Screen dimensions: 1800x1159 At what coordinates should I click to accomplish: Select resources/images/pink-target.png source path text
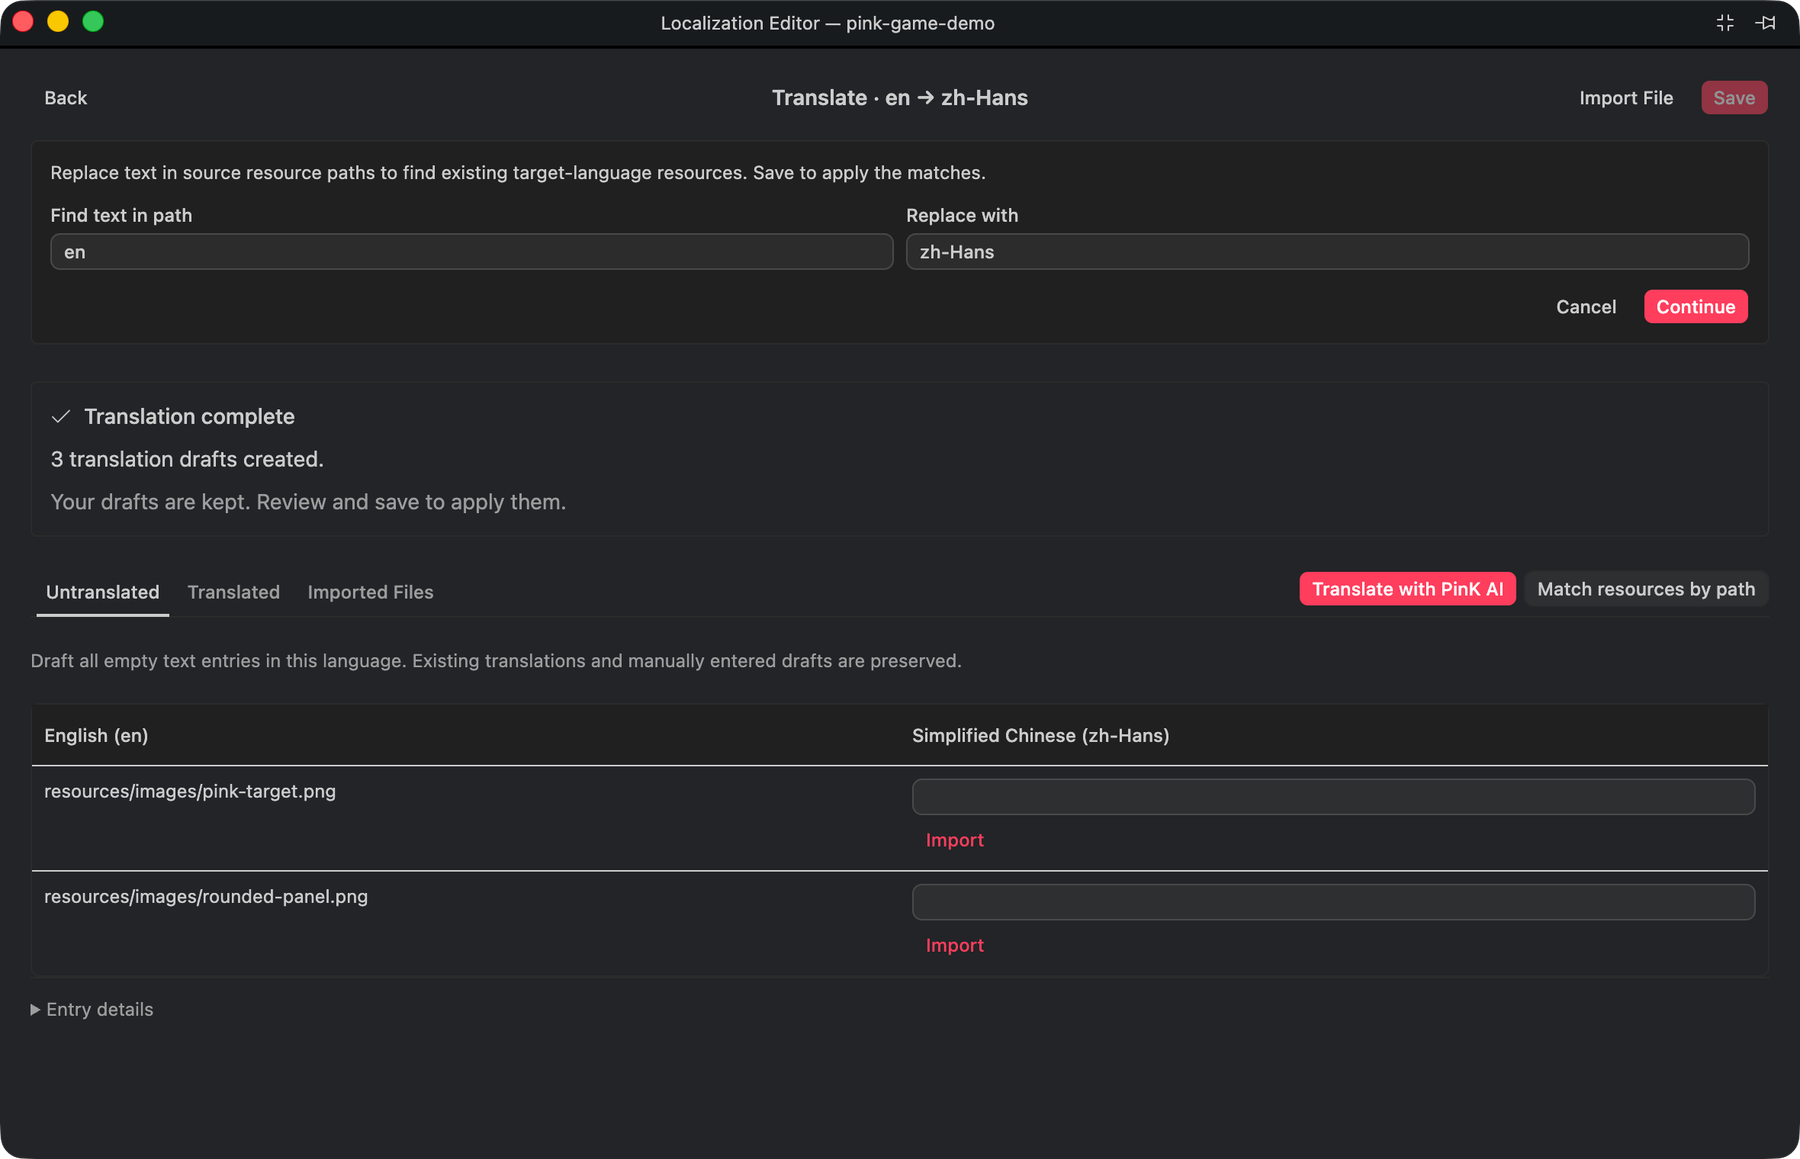(190, 791)
